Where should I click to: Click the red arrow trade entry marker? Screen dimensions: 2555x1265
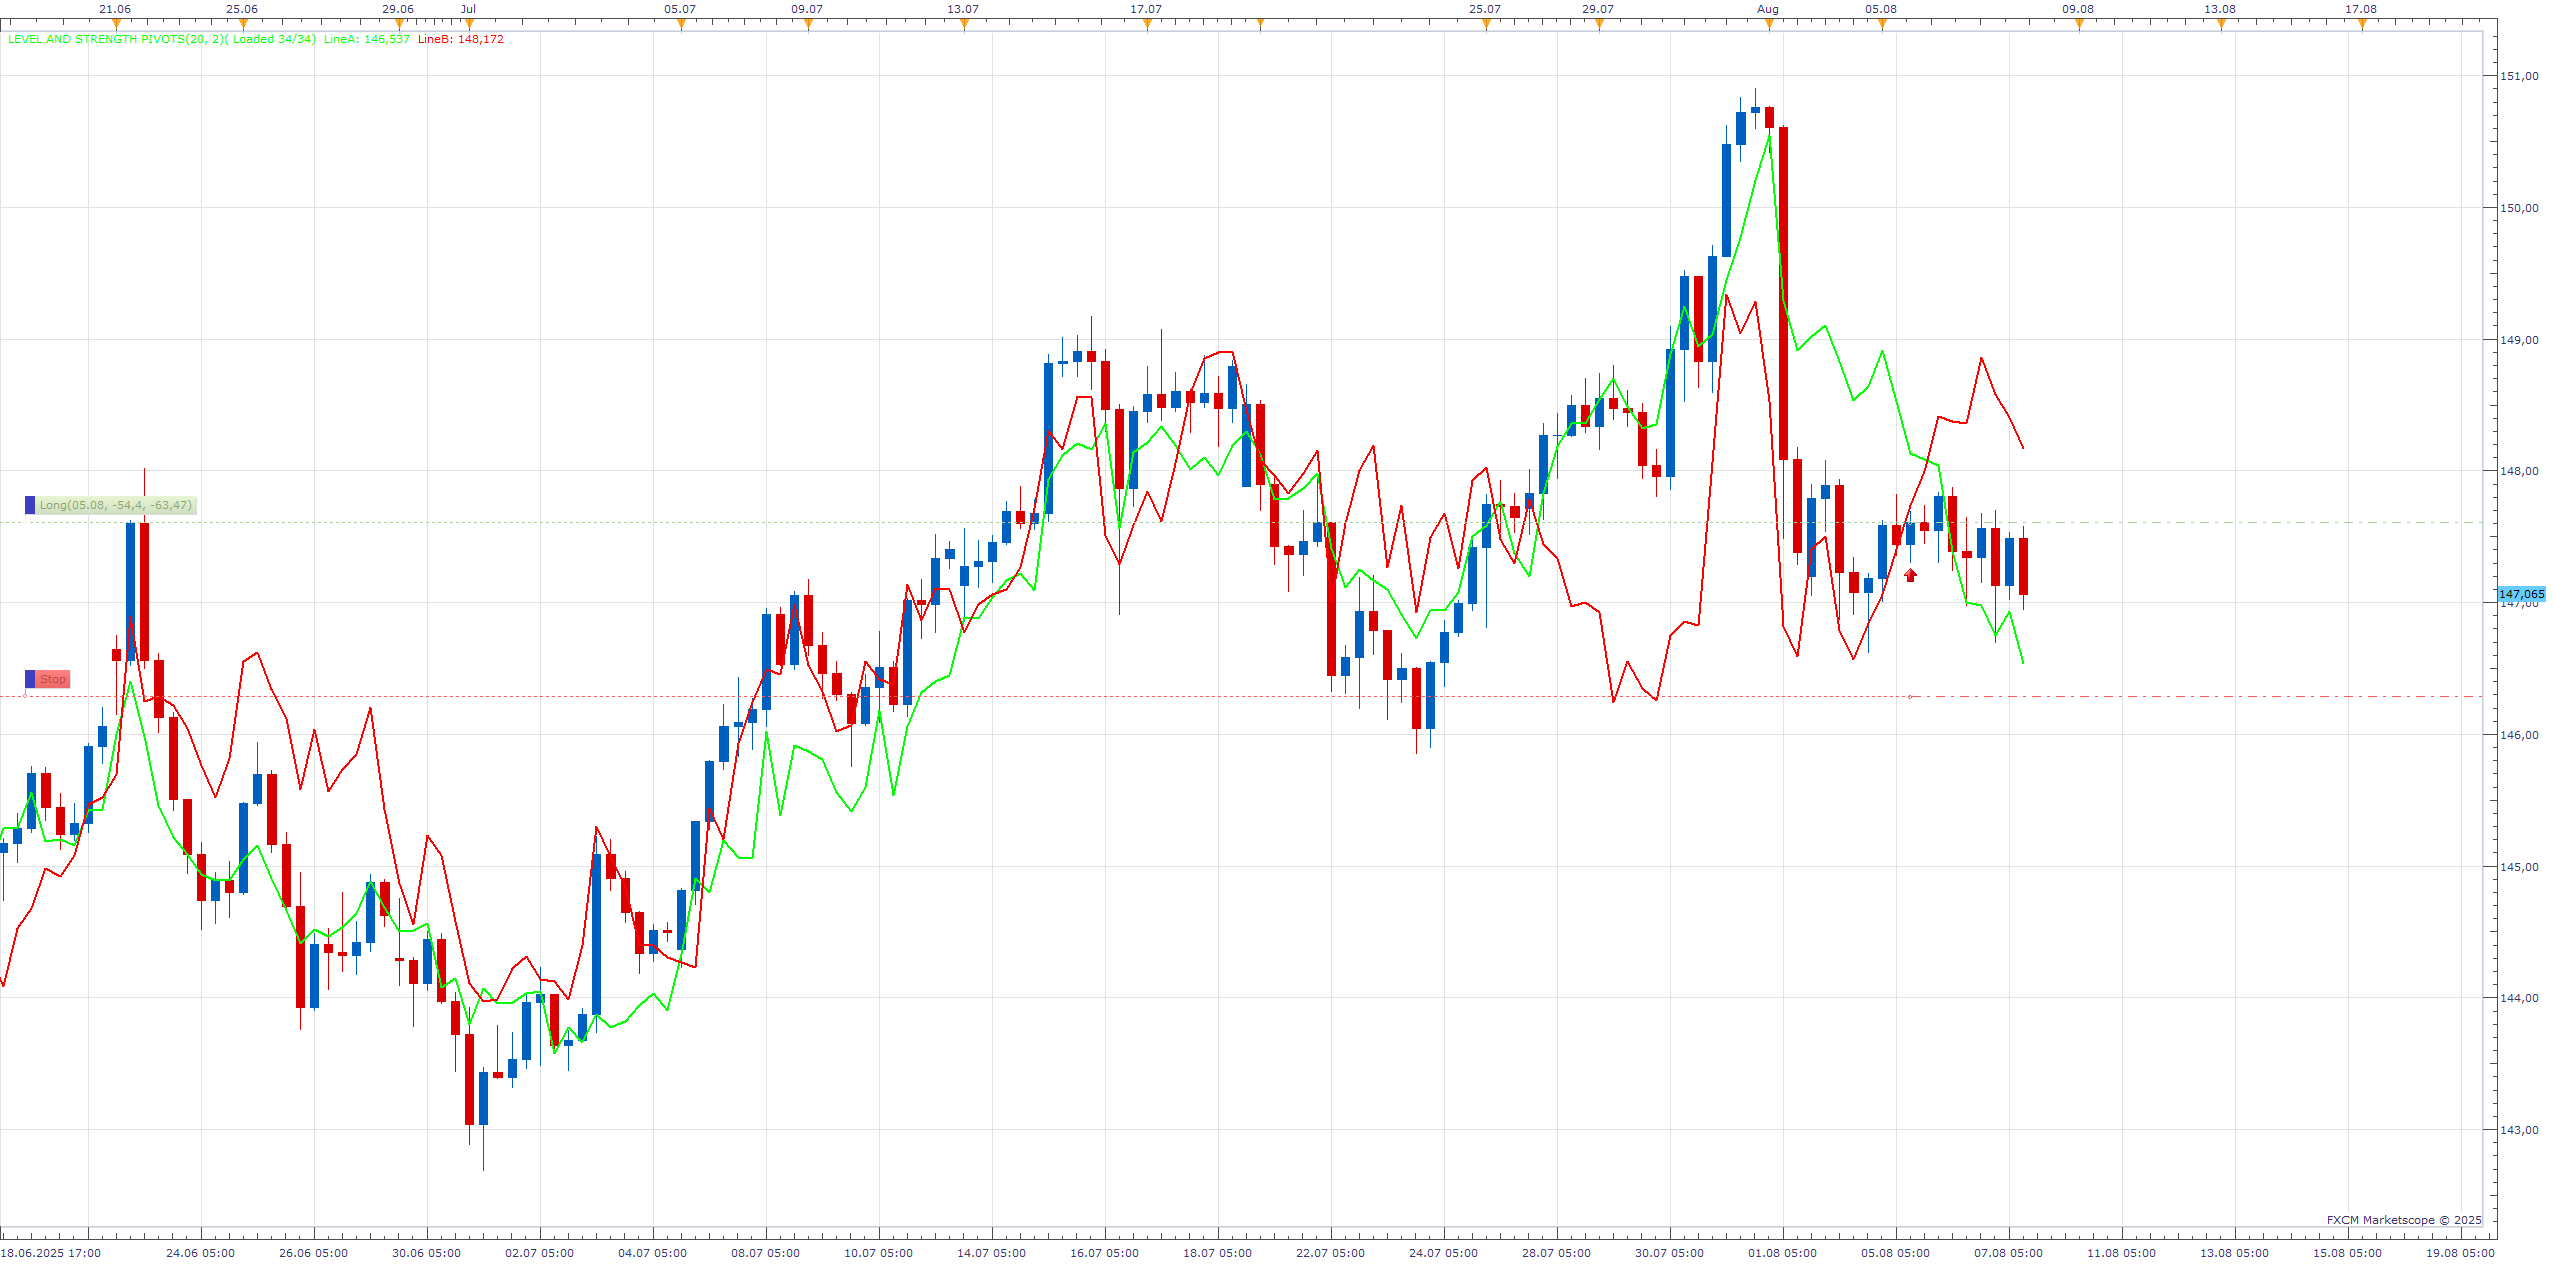[1911, 575]
